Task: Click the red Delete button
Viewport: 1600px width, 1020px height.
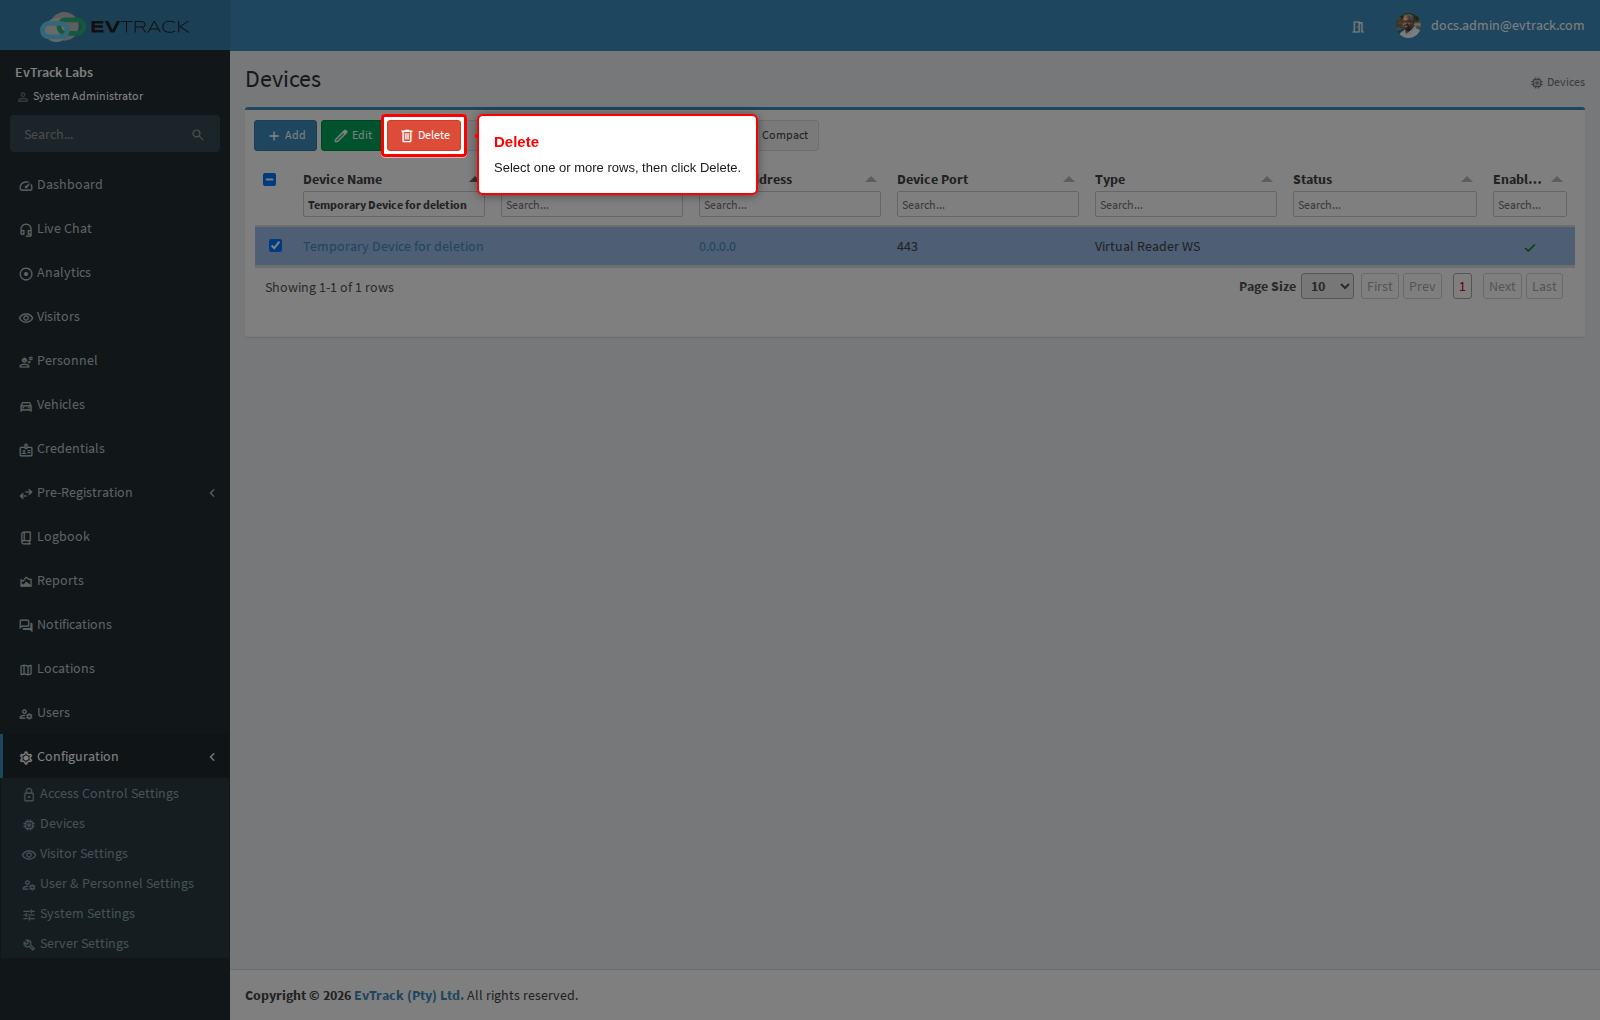Action: click(425, 136)
